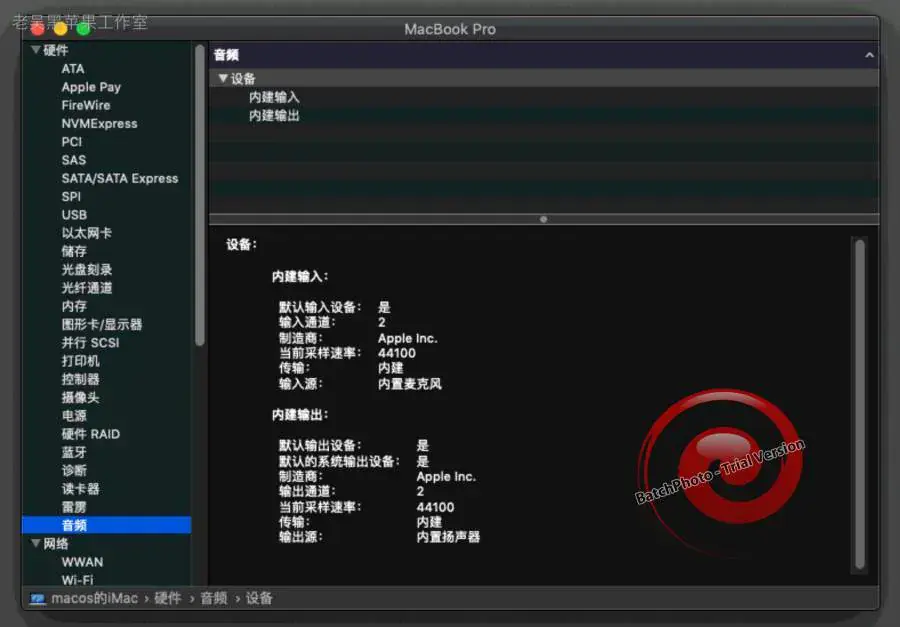Select 内建输出 device row

544,115
